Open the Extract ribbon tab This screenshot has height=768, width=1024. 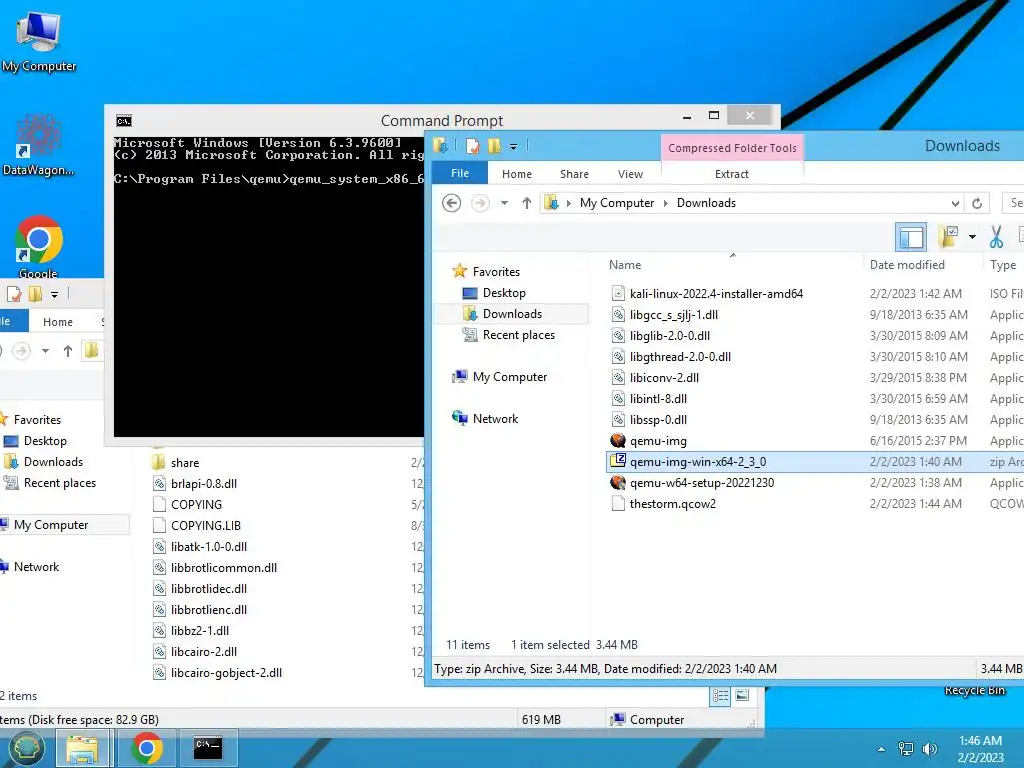[x=731, y=174]
